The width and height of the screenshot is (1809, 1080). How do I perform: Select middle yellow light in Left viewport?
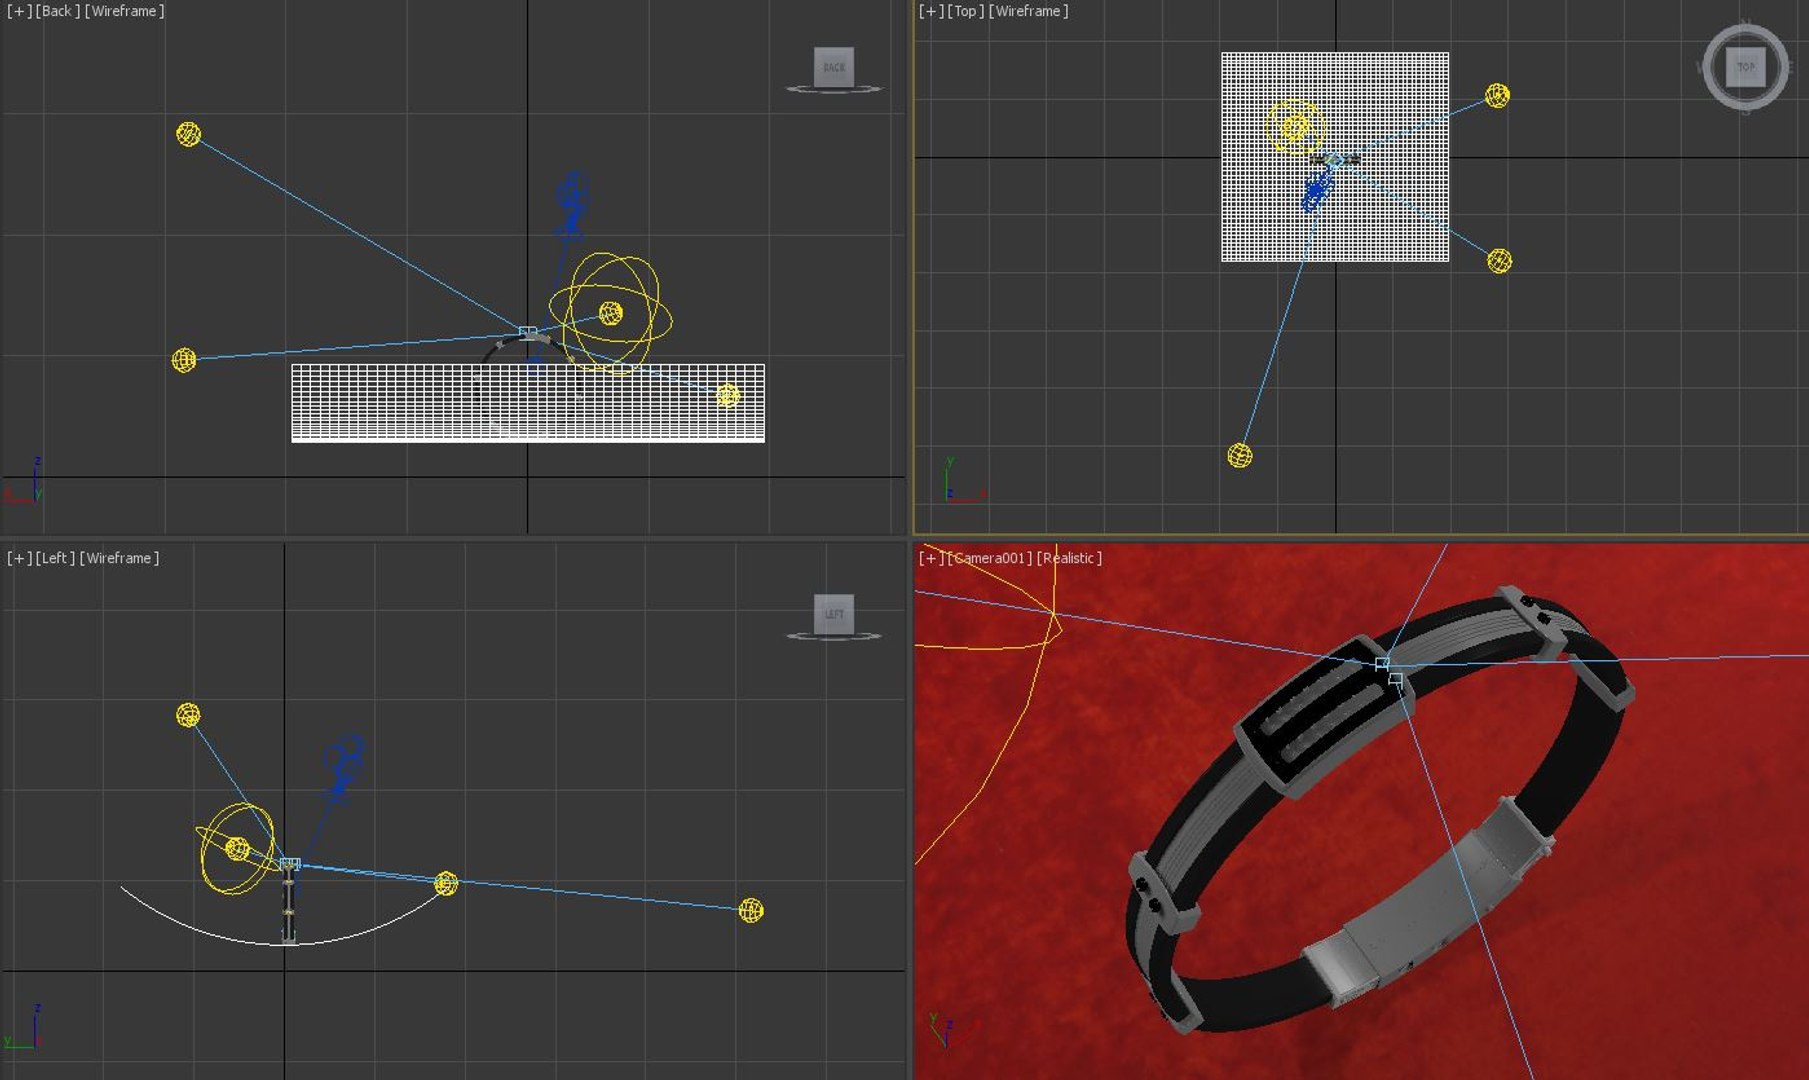[446, 883]
